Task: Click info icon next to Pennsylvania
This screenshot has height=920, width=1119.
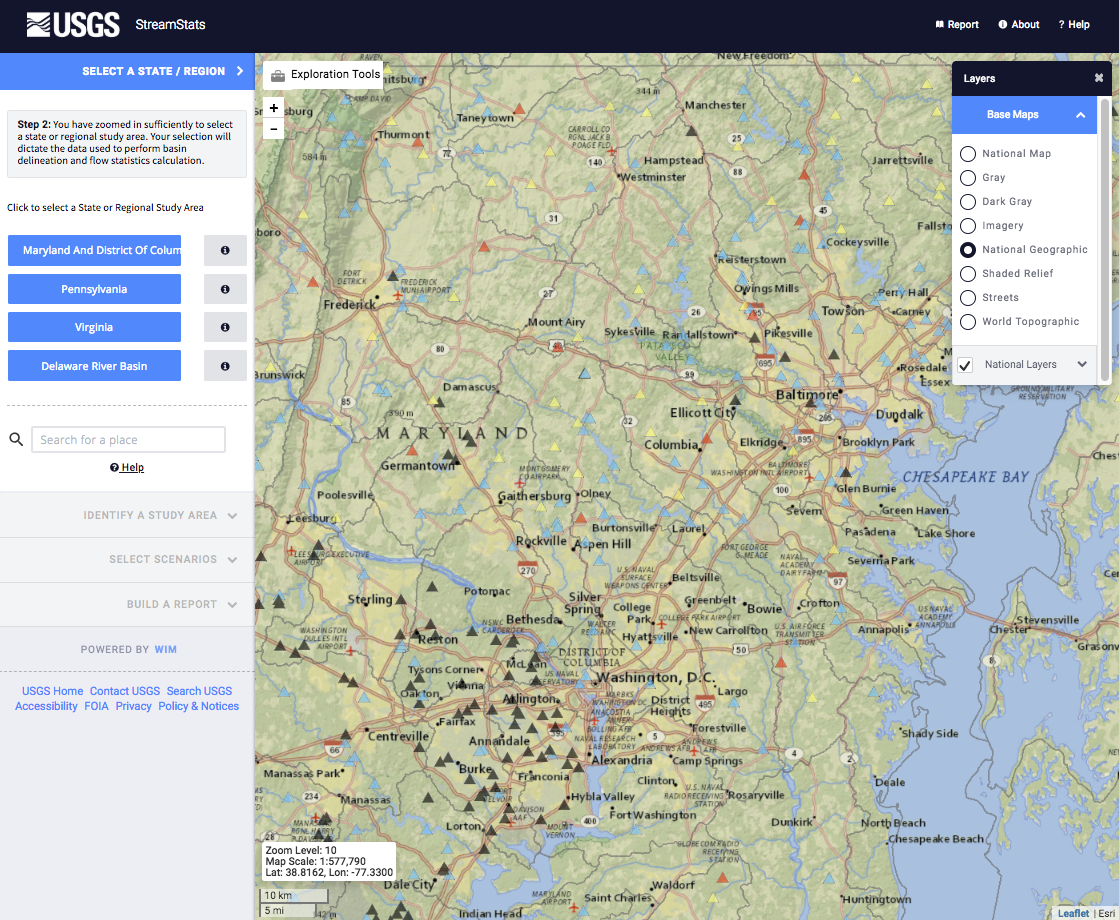Action: (225, 289)
